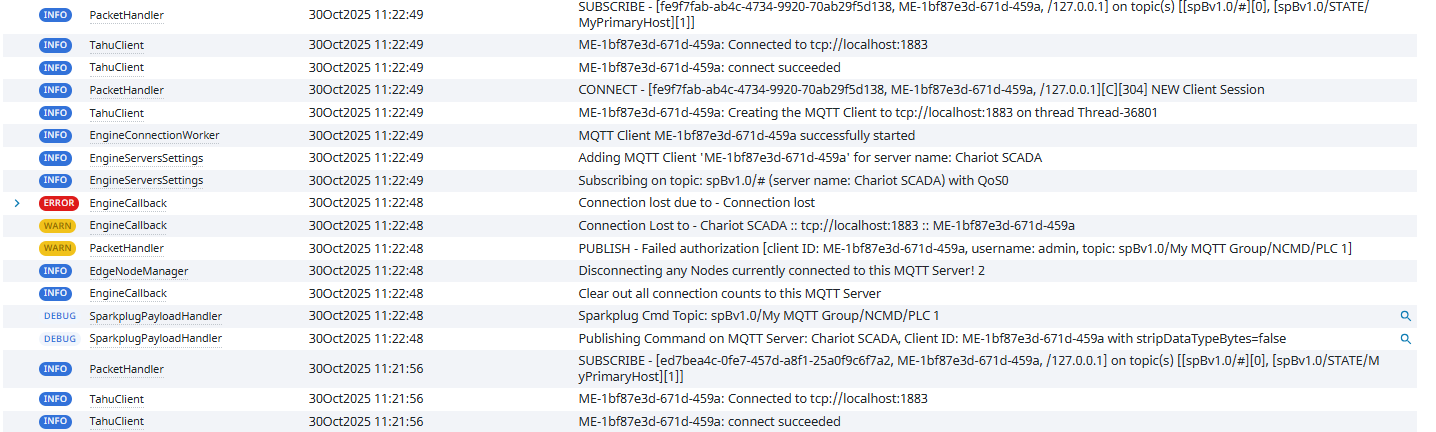Screen dimensions: 1436x432
Task: Click WARN badge on EngineCallback Connection Lost row
Action: pyautogui.click(x=57, y=226)
